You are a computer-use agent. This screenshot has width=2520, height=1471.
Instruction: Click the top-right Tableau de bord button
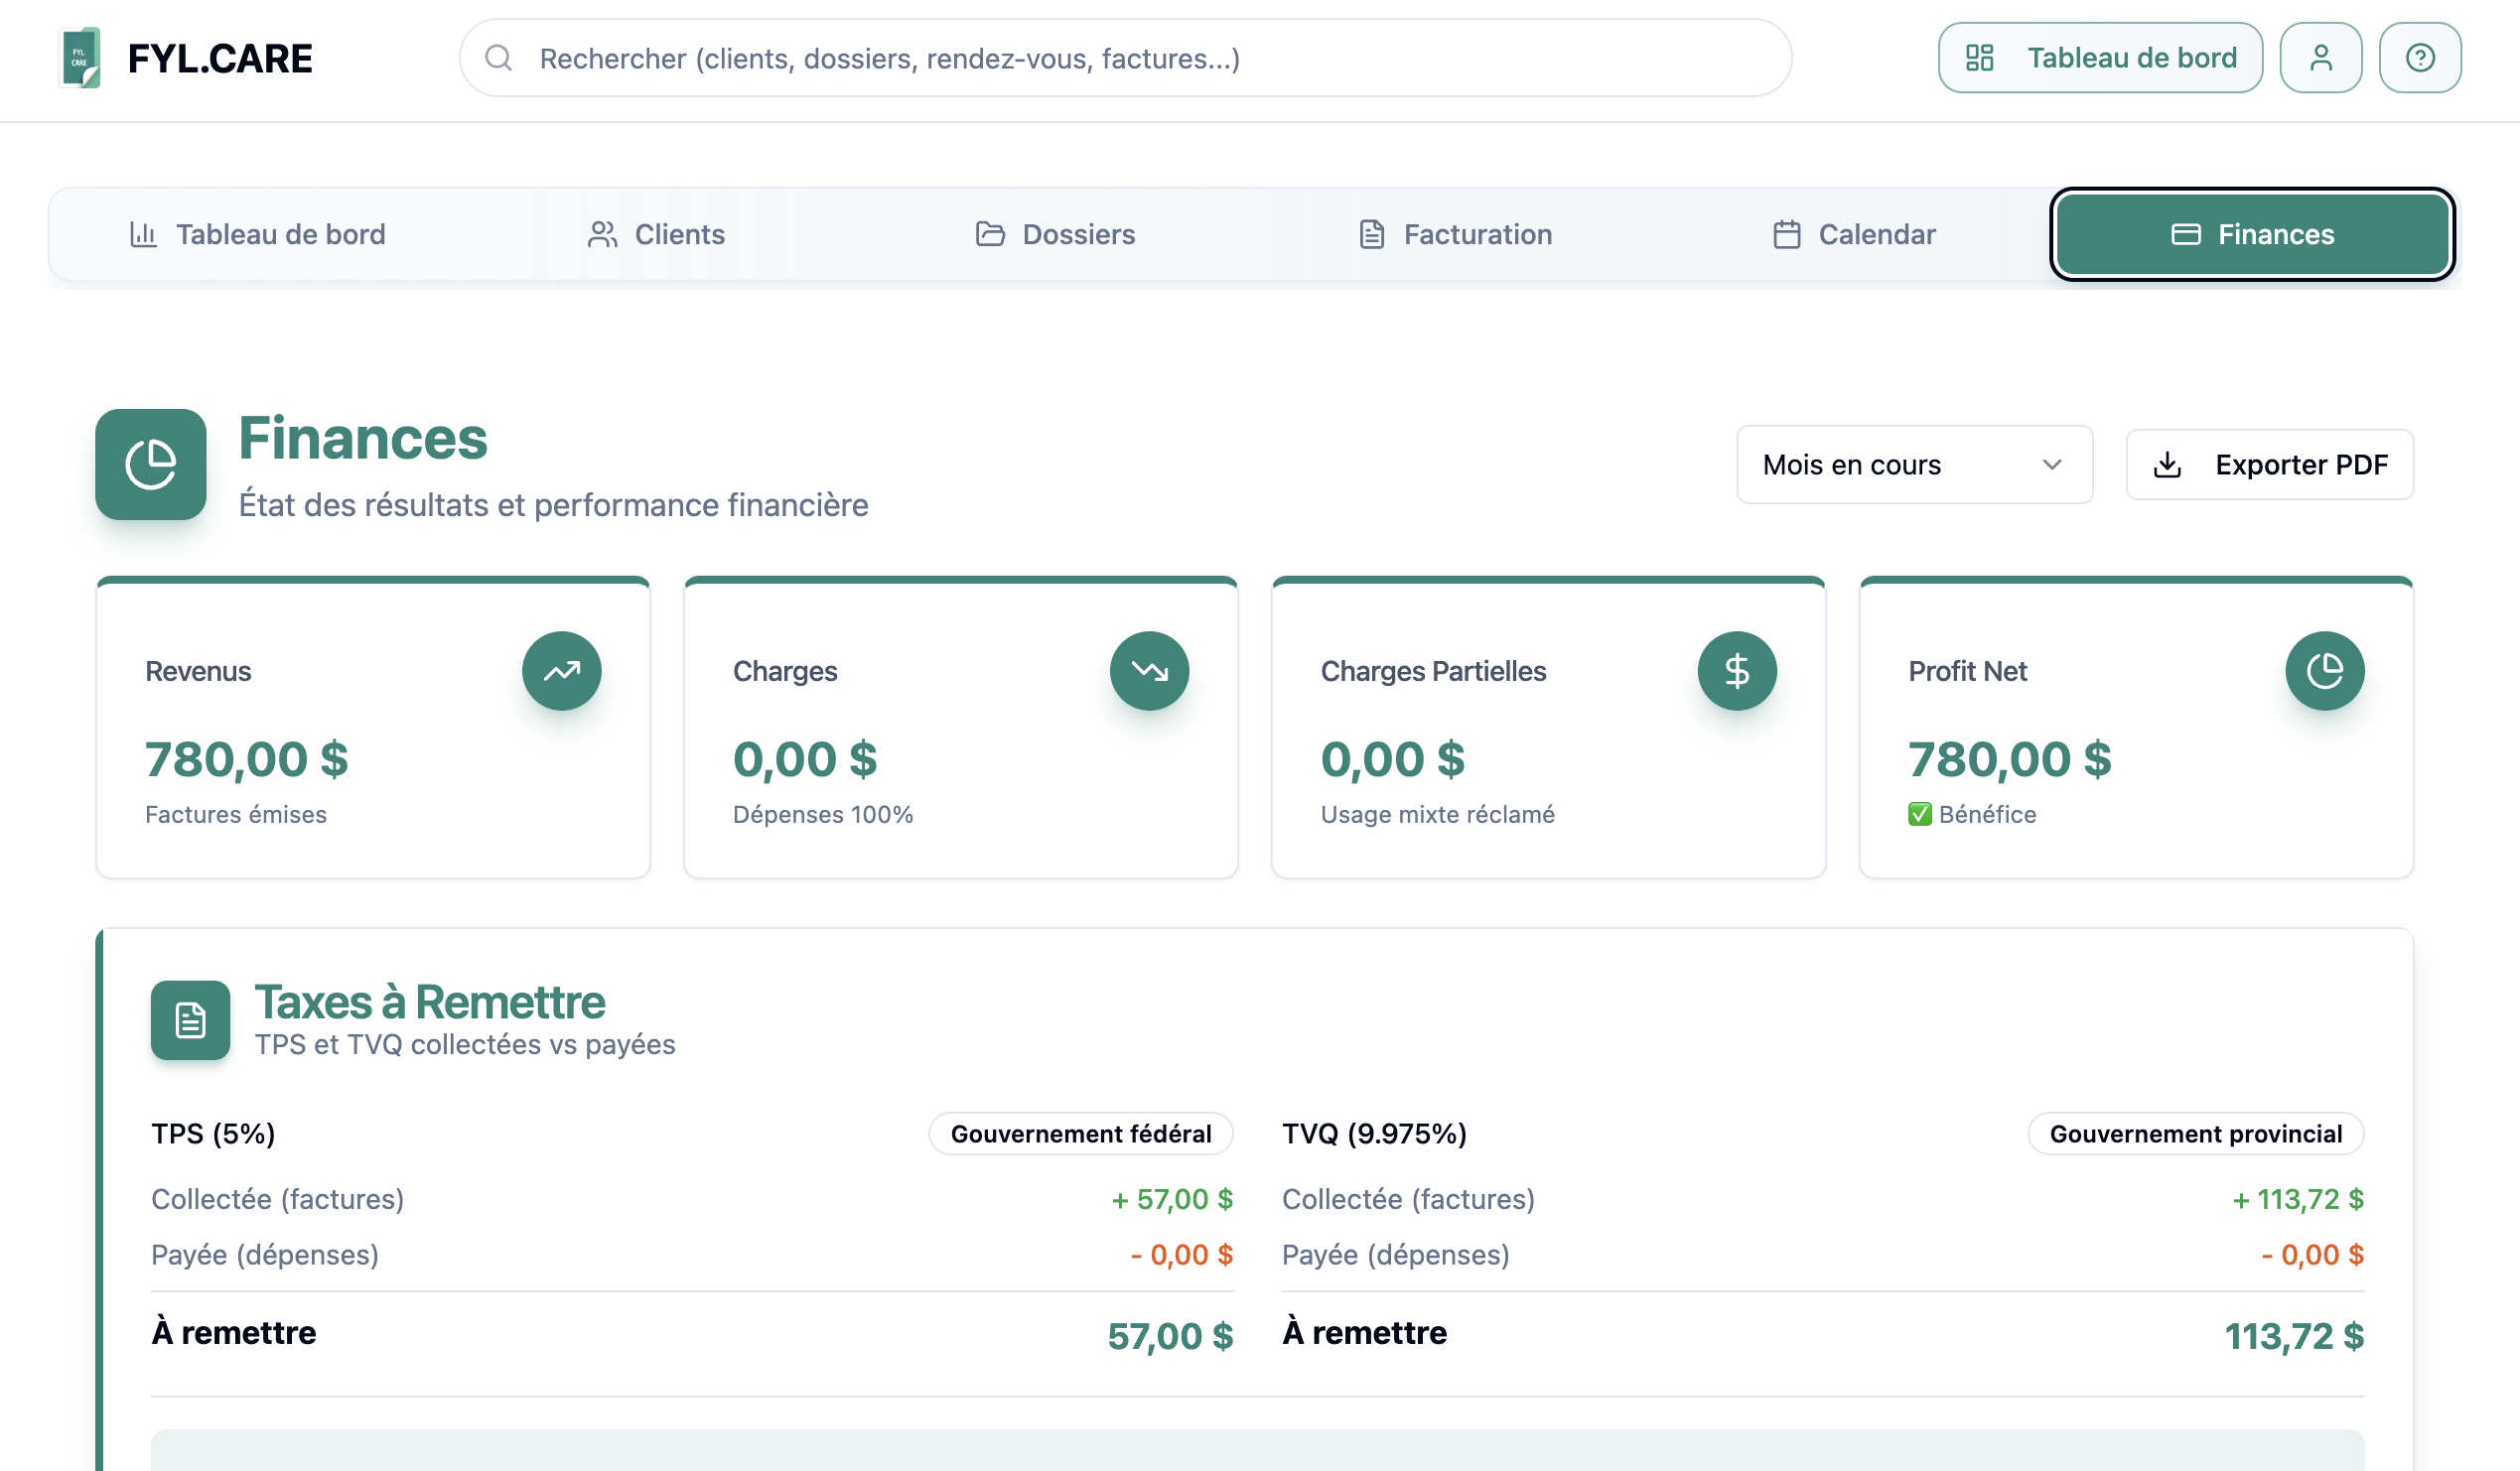tap(2099, 58)
